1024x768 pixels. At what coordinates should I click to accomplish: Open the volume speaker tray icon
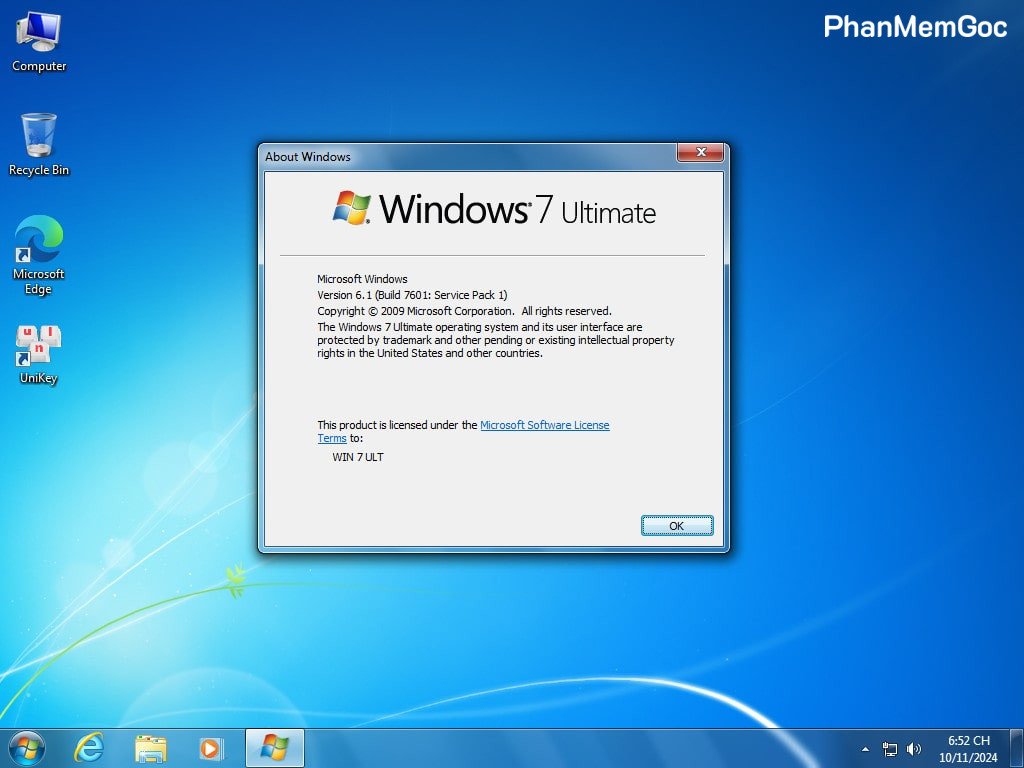click(x=913, y=749)
